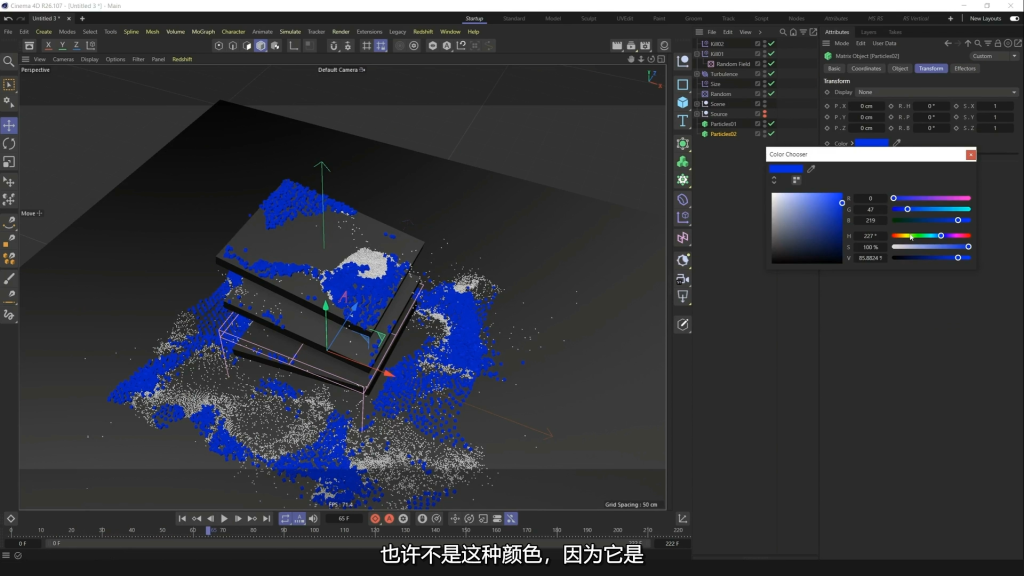Screen dimensions: 1024x576
Task: Click the blue Color swatch in Transform
Action: (872, 143)
